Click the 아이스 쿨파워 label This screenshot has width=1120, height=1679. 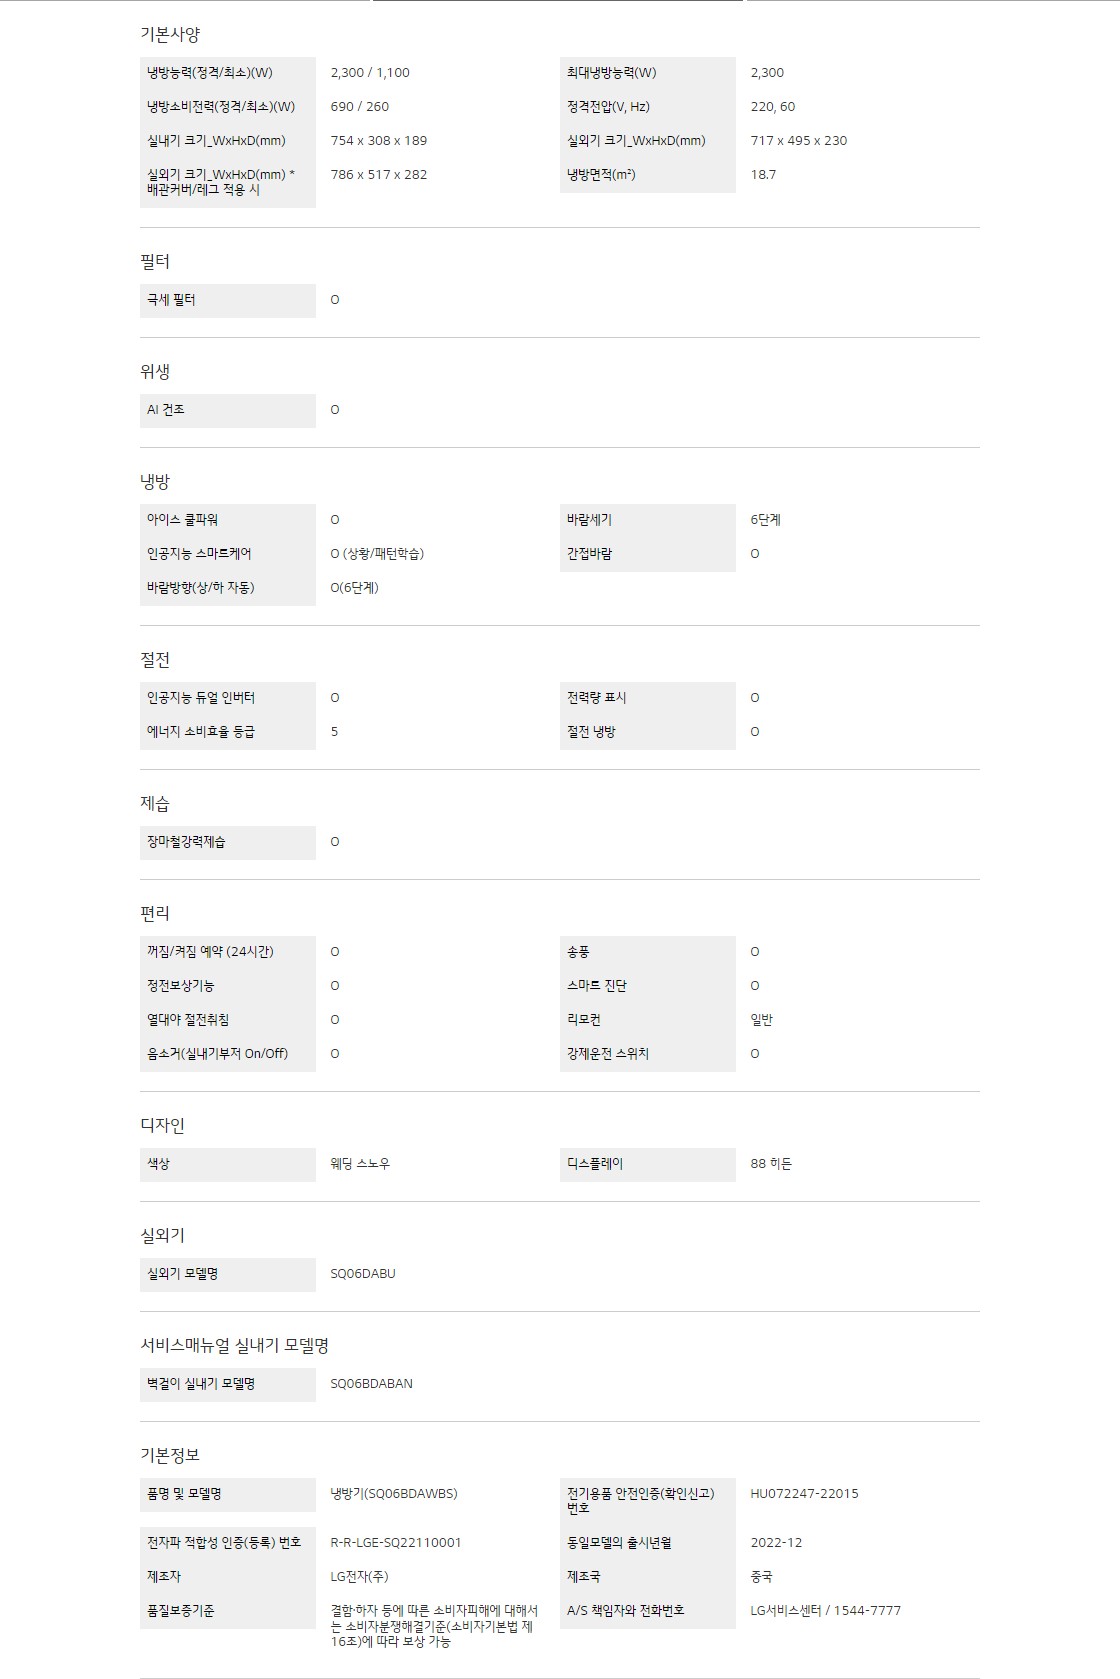point(183,520)
